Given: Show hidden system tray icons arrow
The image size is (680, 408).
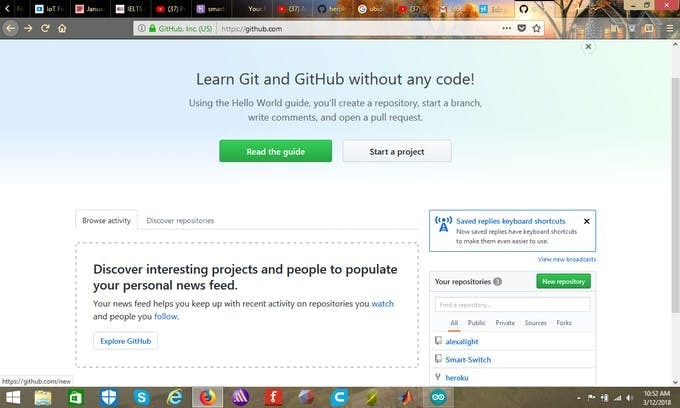Looking at the screenshot, I should (x=579, y=398).
